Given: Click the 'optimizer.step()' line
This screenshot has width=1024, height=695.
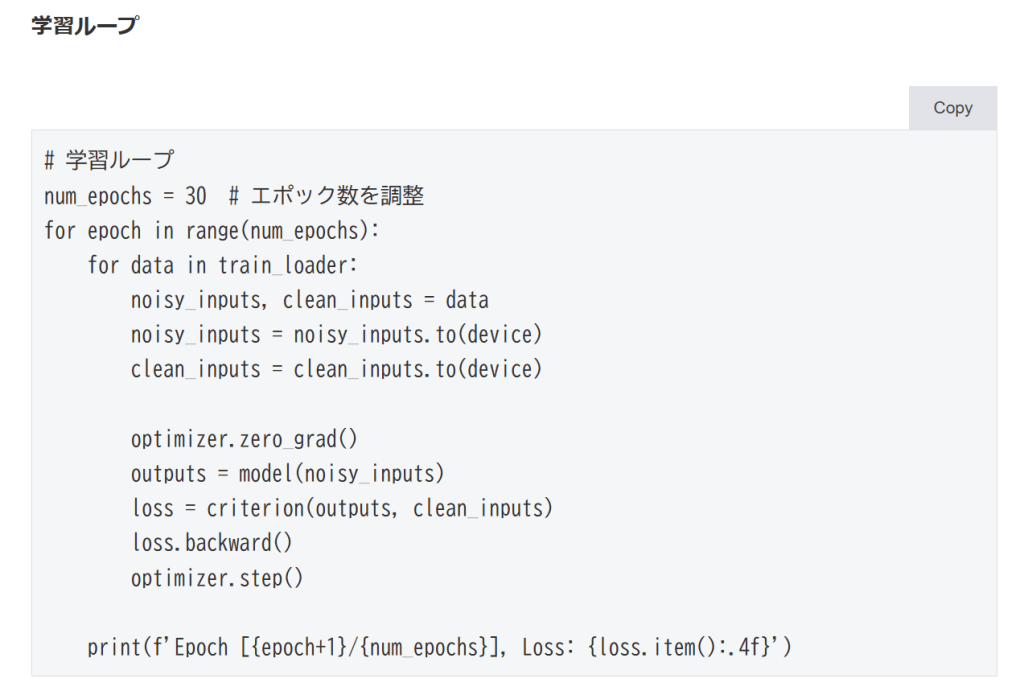Looking at the screenshot, I should pos(216,578).
